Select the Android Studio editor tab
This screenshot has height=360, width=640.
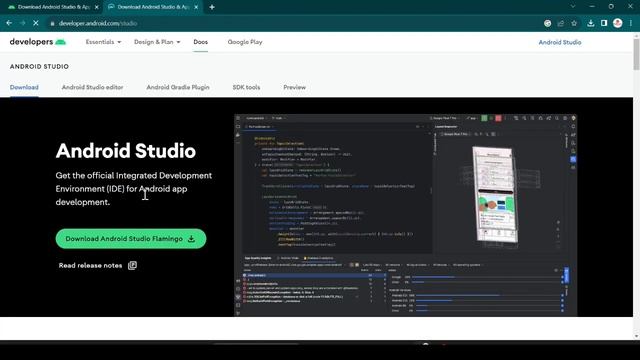[92, 87]
